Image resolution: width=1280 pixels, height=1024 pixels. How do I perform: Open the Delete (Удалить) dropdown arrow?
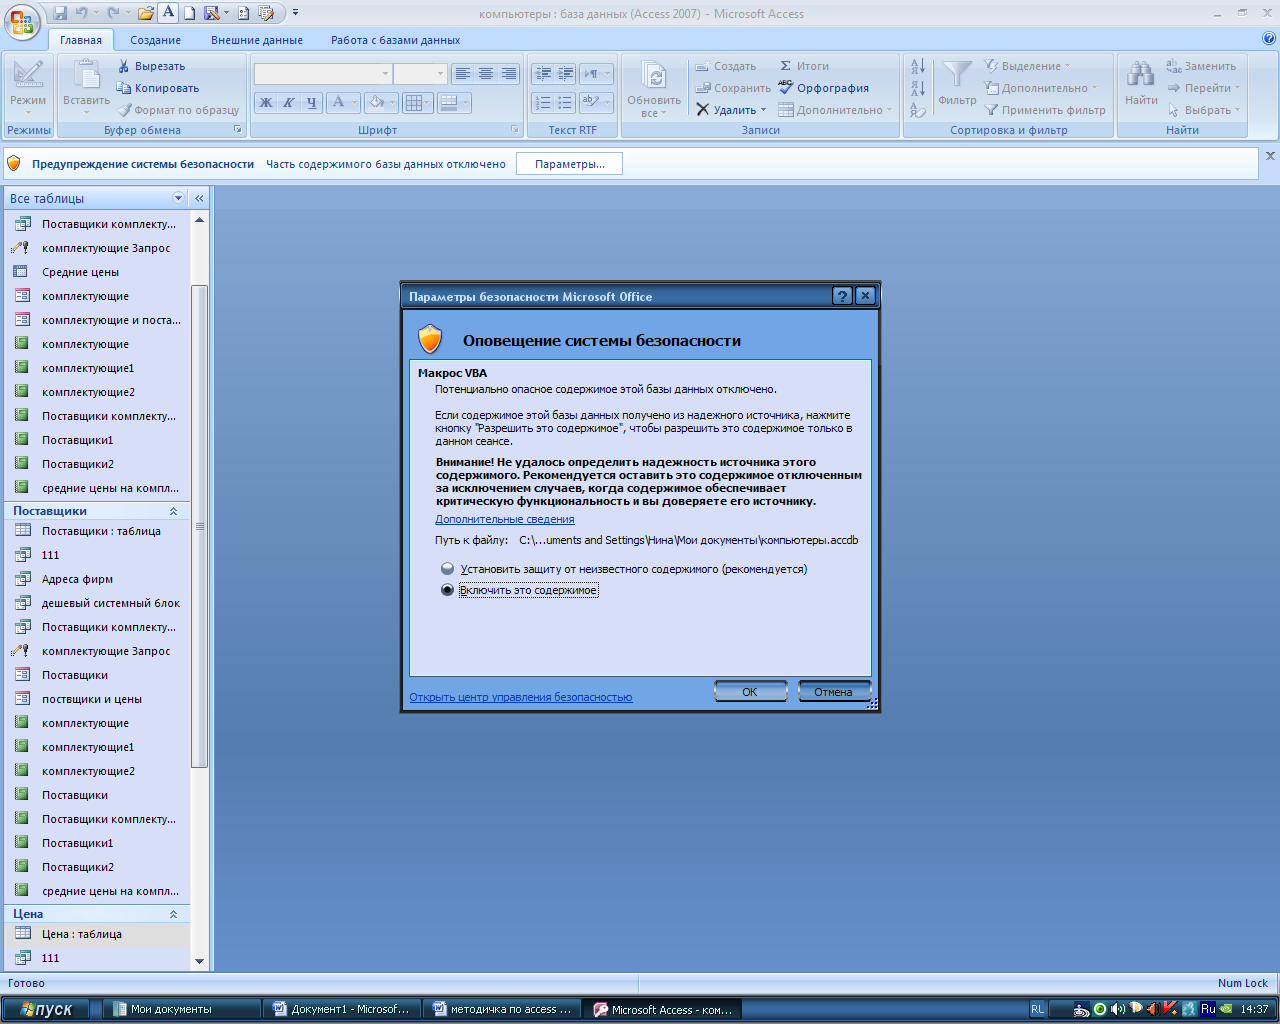(x=764, y=110)
